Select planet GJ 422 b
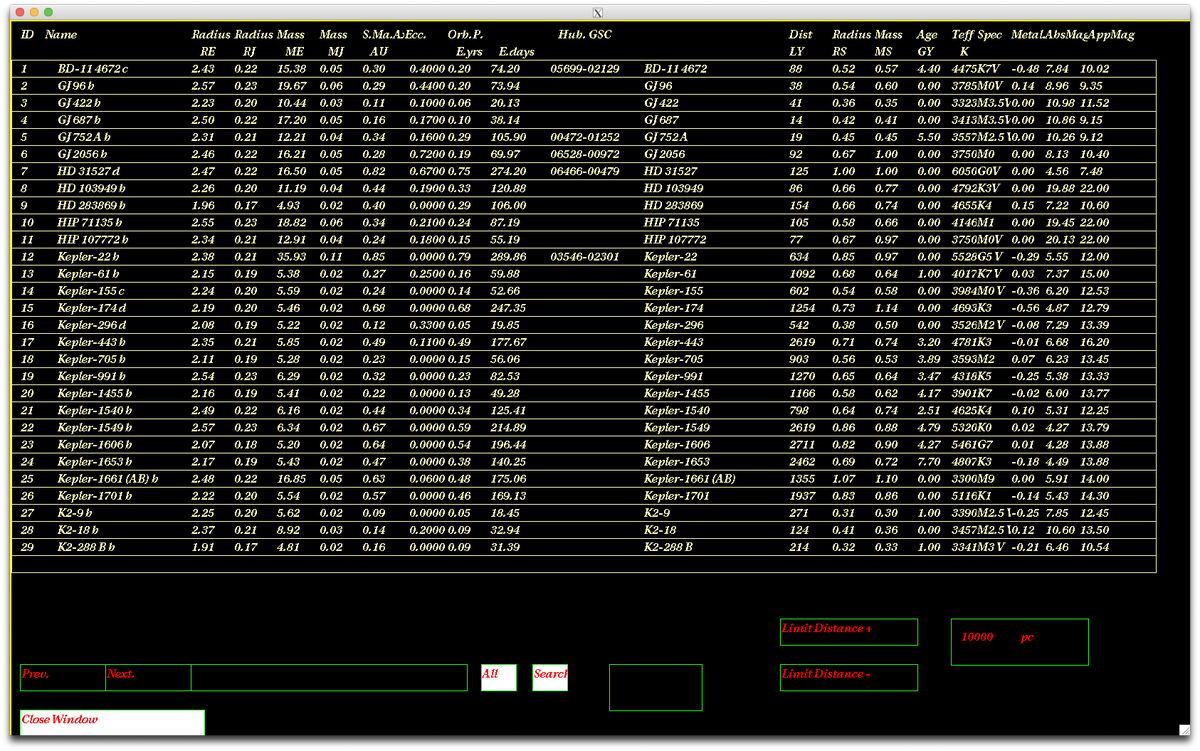This screenshot has height=751, width=1200. tap(584, 103)
